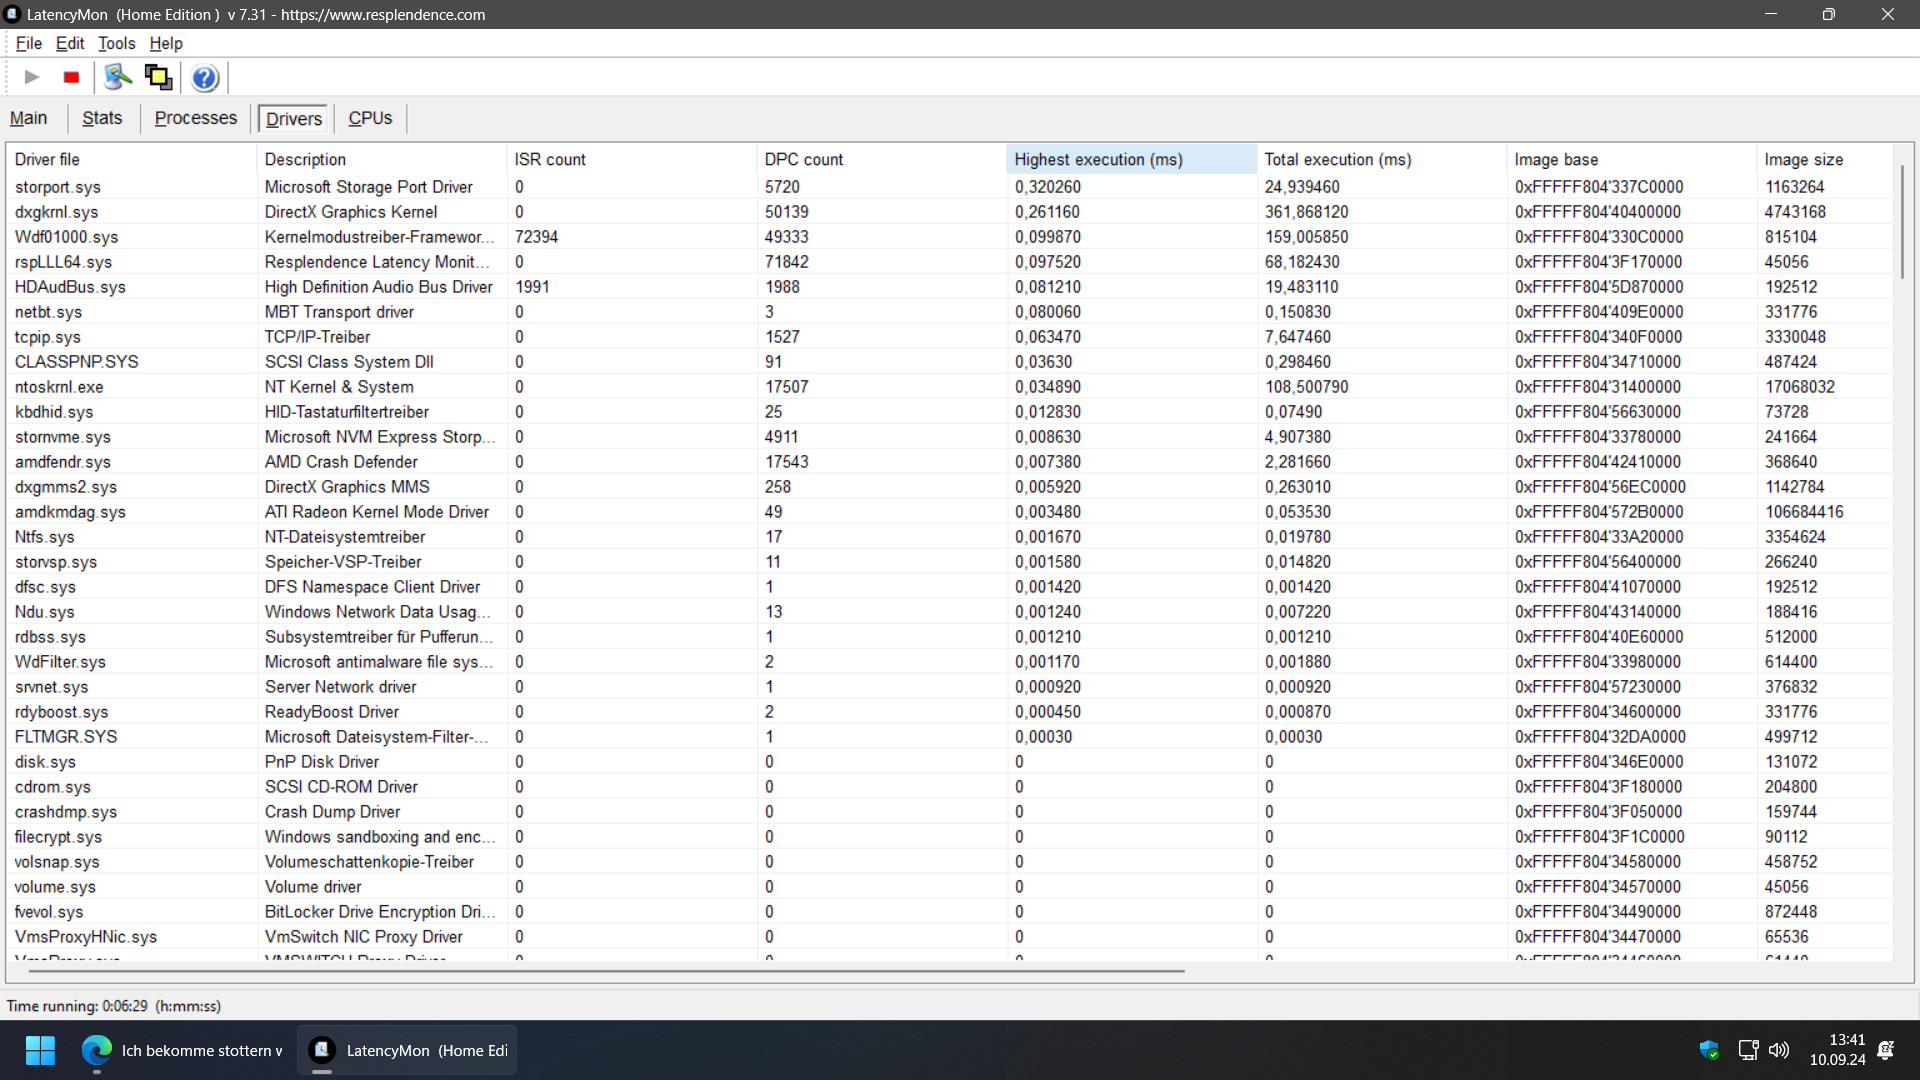Image resolution: width=1920 pixels, height=1080 pixels.
Task: Switch to the Processes tab
Action: (x=196, y=118)
